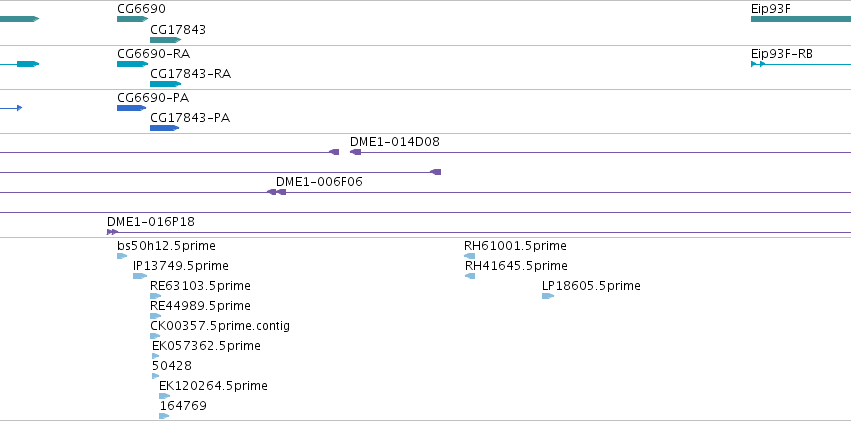
Task: Click the EK120264.5prime EST arrow
Action: click(164, 396)
